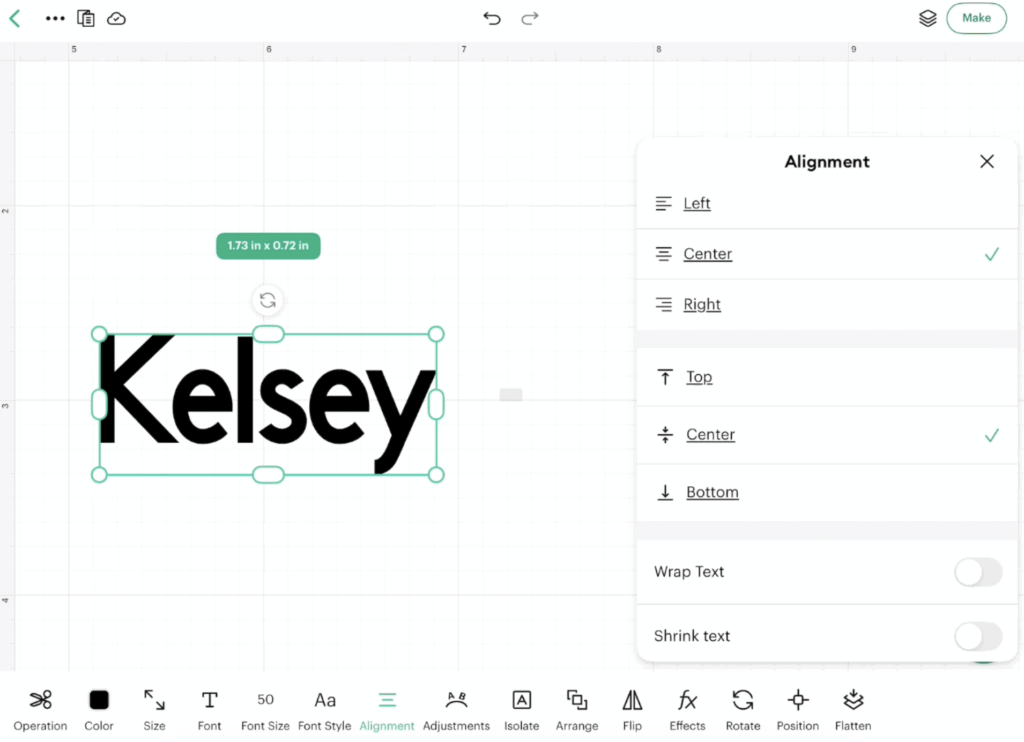The image size is (1024, 742).
Task: Click the rotate handle above Kelsey text
Action: coord(268,300)
